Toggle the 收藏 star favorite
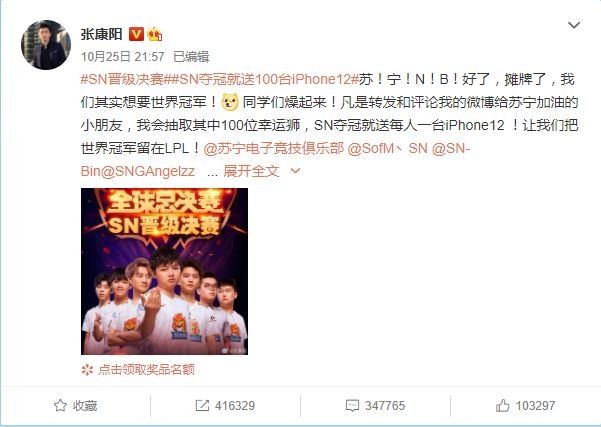 tap(76, 406)
